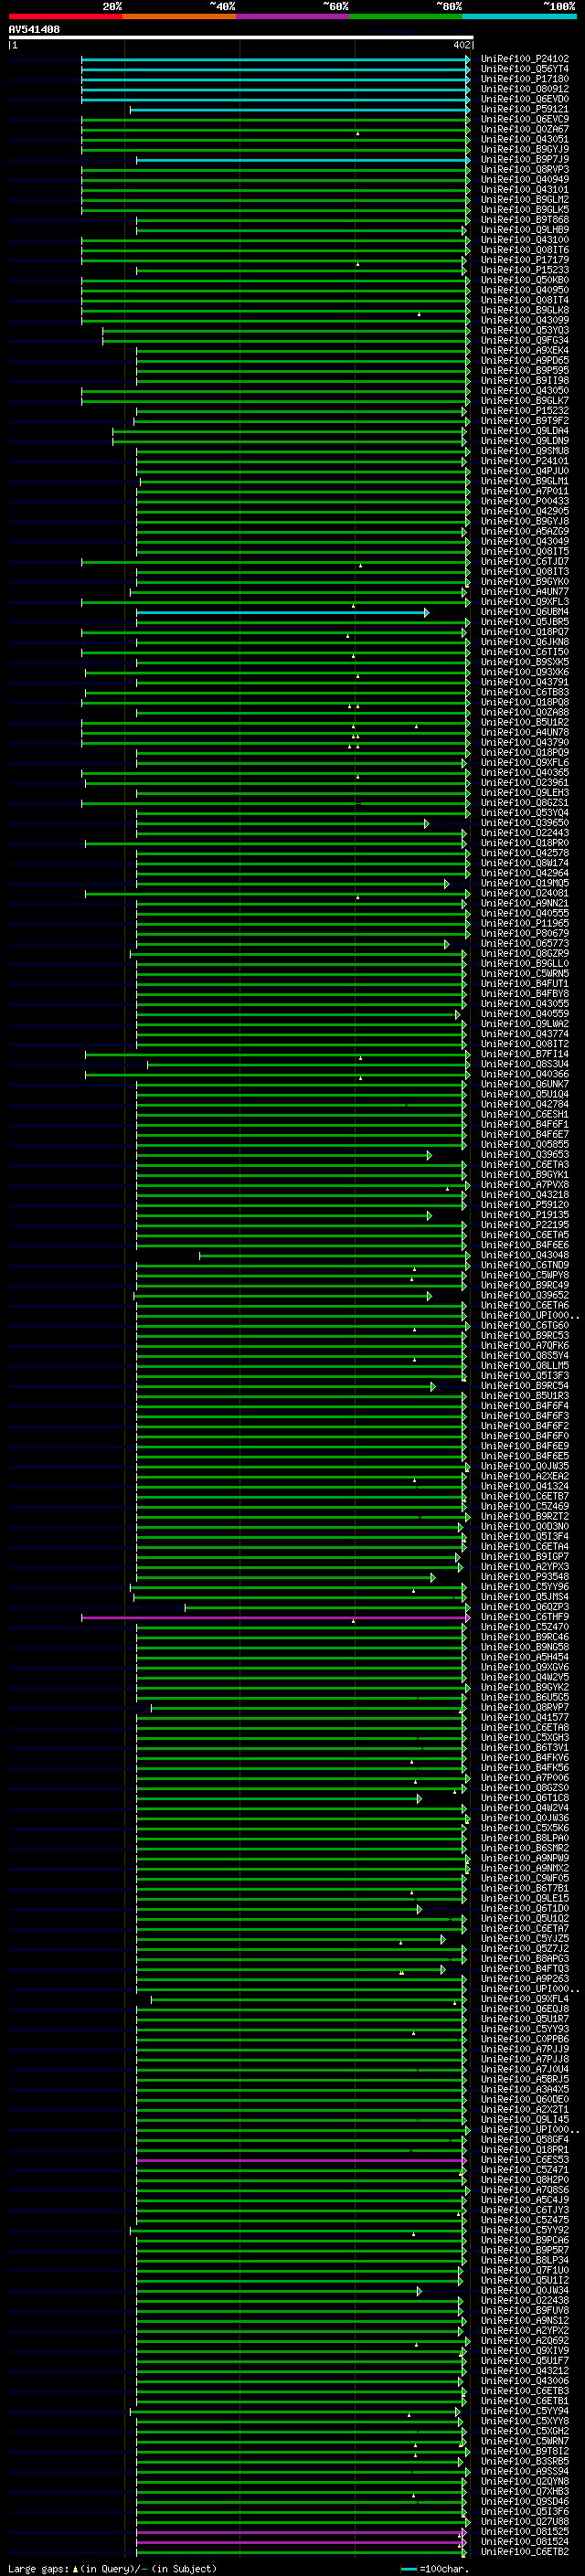
Task: Click the purple ~60% identity legend segment
Action: pyautogui.click(x=293, y=16)
